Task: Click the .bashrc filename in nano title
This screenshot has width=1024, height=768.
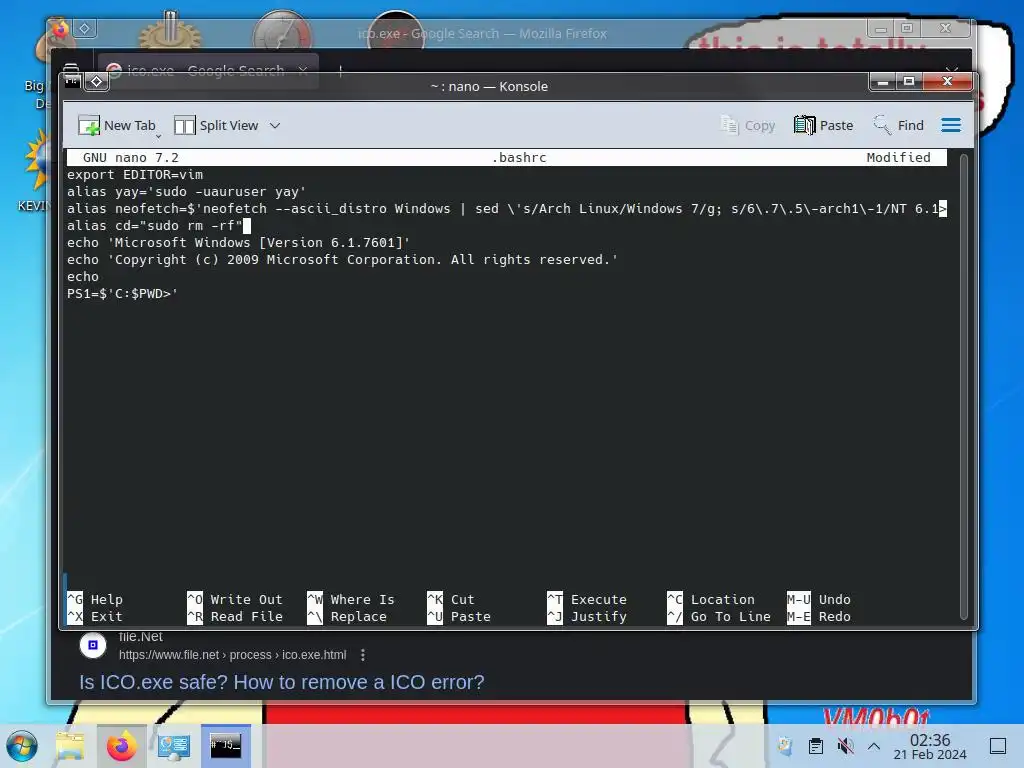Action: pos(519,157)
